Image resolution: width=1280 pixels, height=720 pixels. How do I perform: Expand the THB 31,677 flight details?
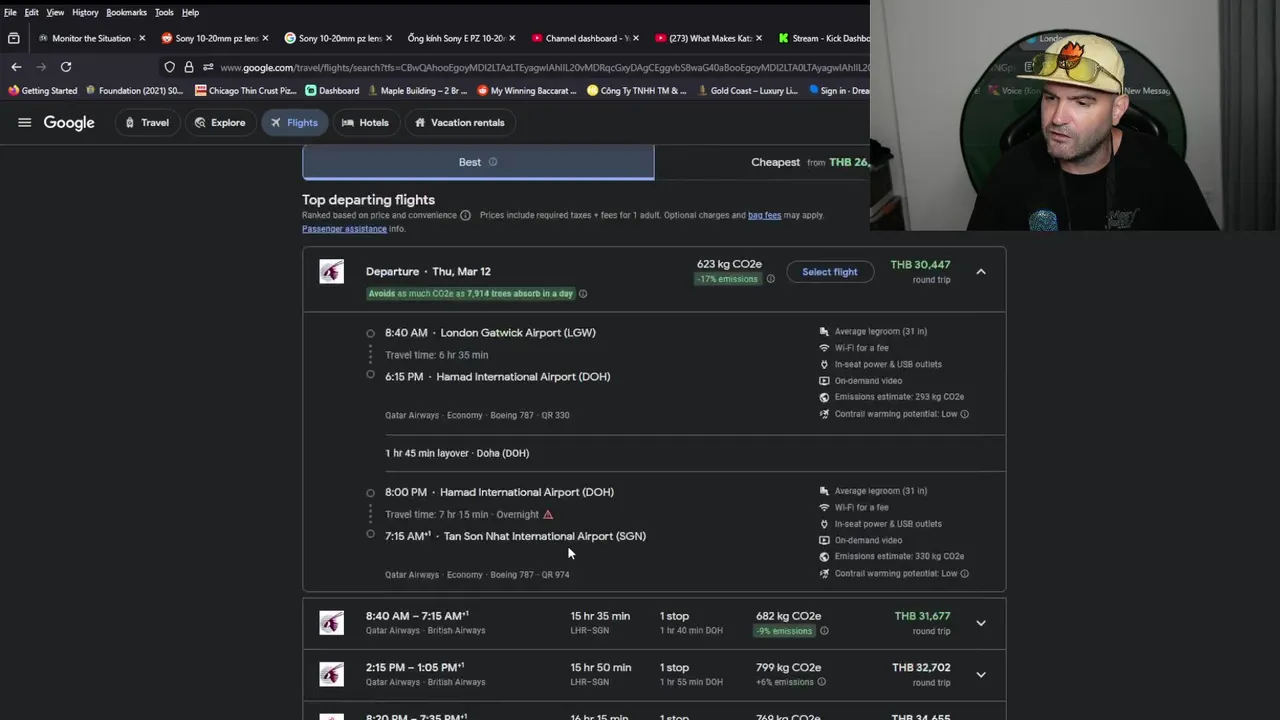[981, 623]
